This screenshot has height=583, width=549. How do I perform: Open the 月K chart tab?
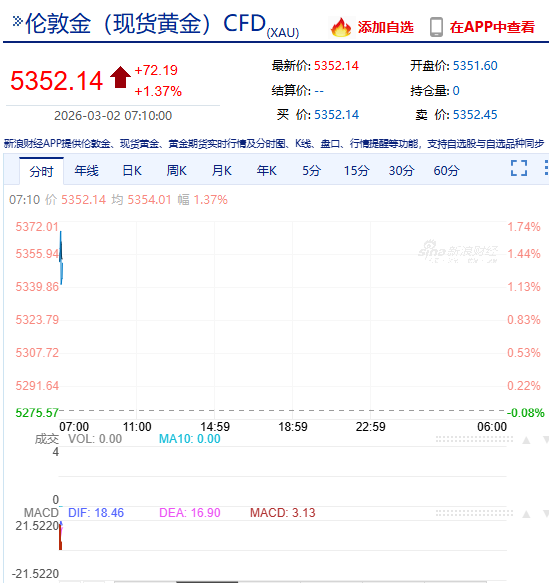pos(222,171)
